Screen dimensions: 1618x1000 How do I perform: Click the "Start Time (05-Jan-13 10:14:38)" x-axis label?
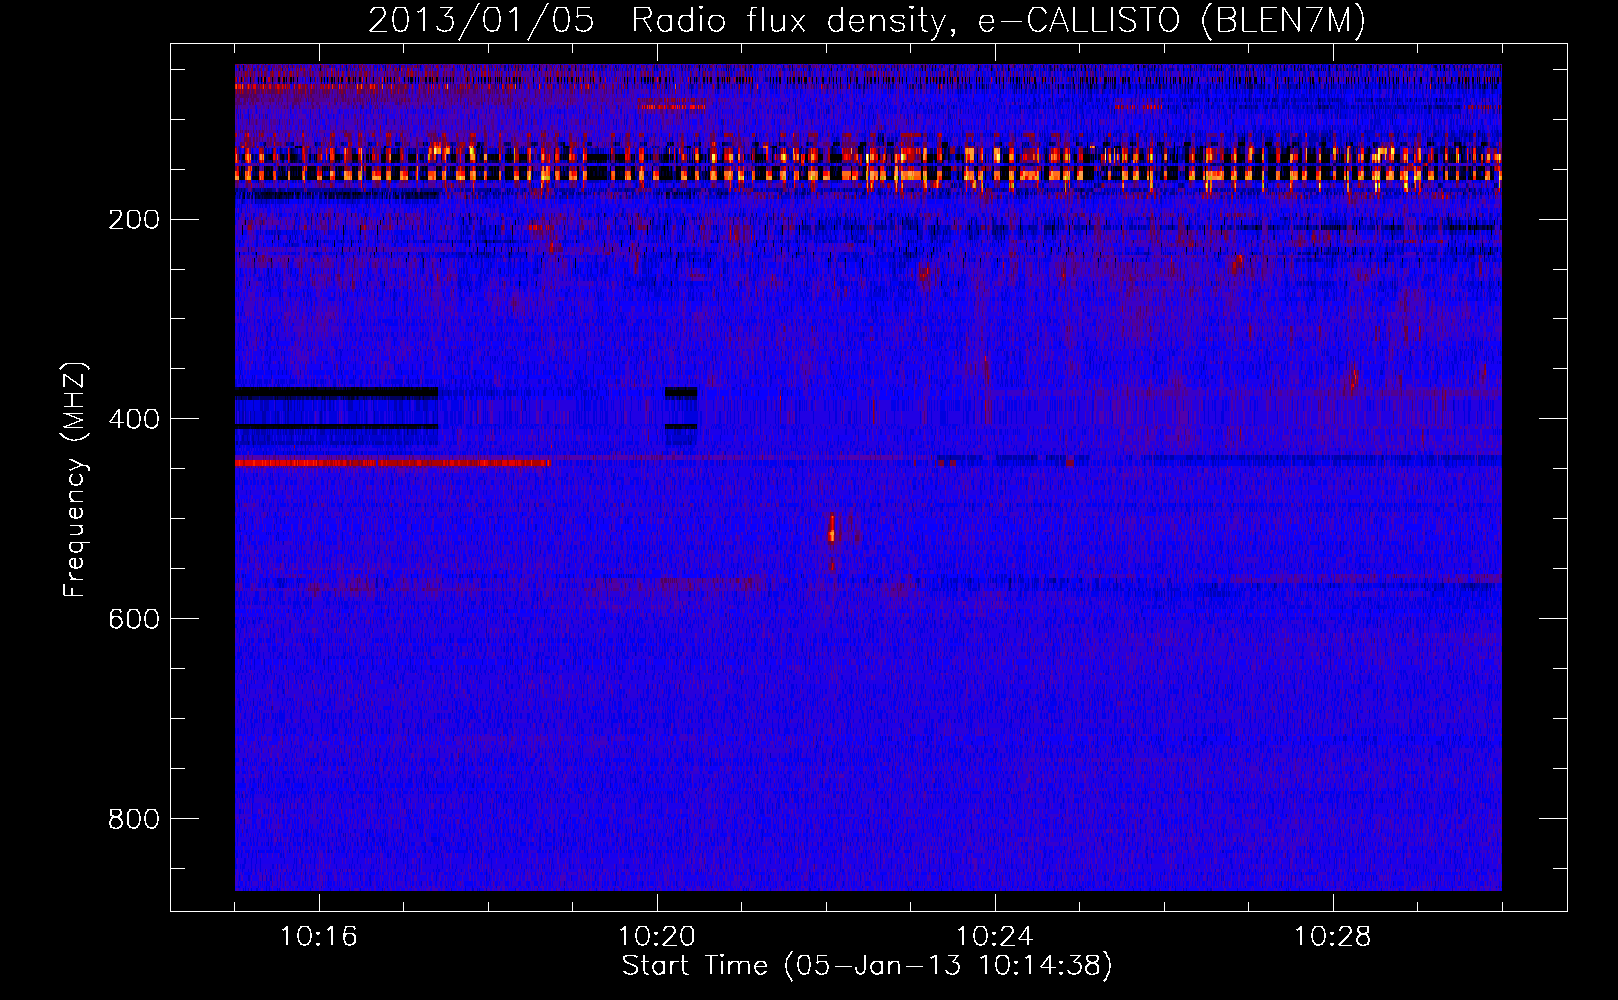tap(867, 966)
